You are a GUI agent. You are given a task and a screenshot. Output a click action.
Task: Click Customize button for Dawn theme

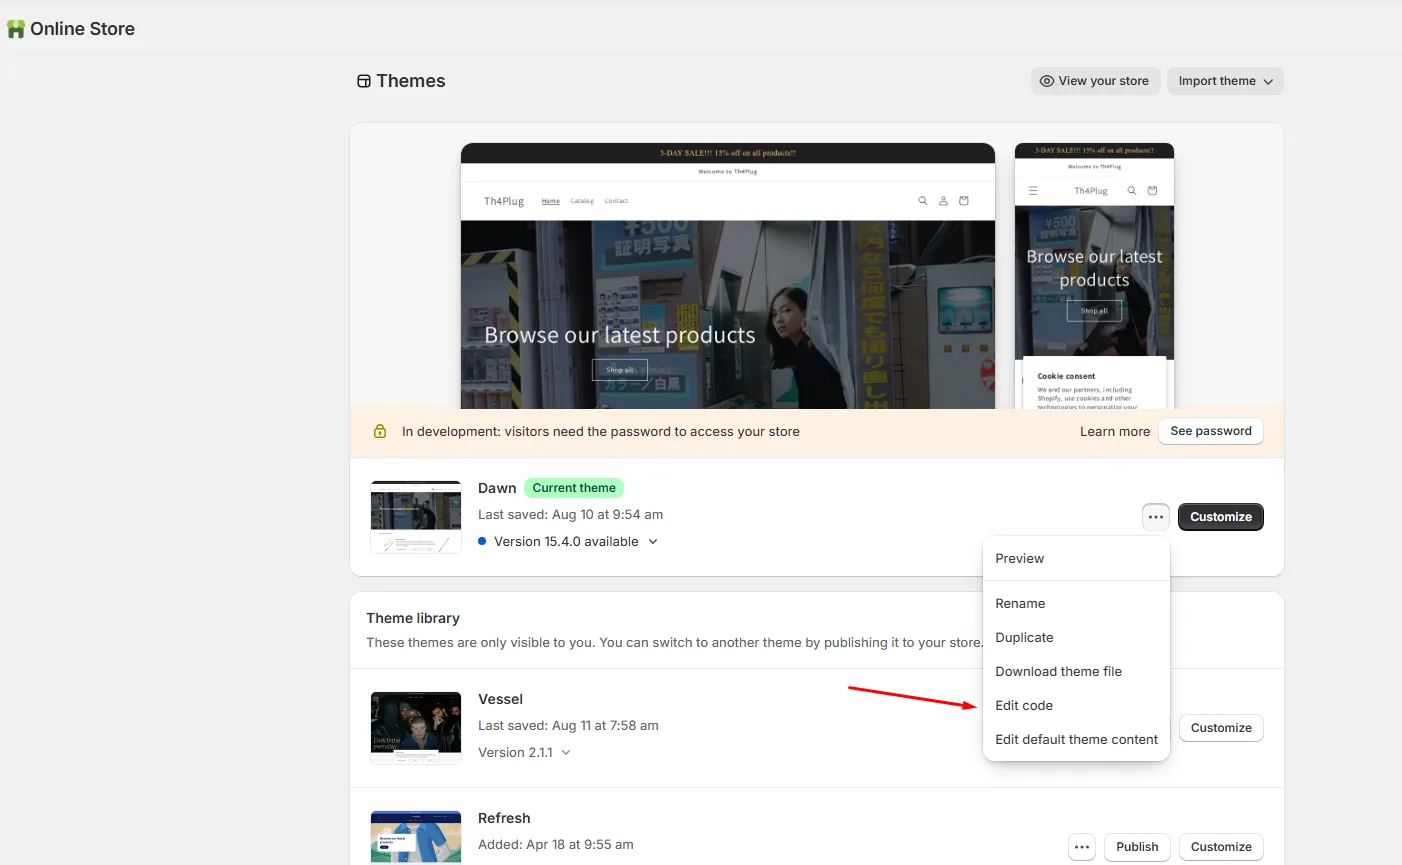pyautogui.click(x=1221, y=517)
